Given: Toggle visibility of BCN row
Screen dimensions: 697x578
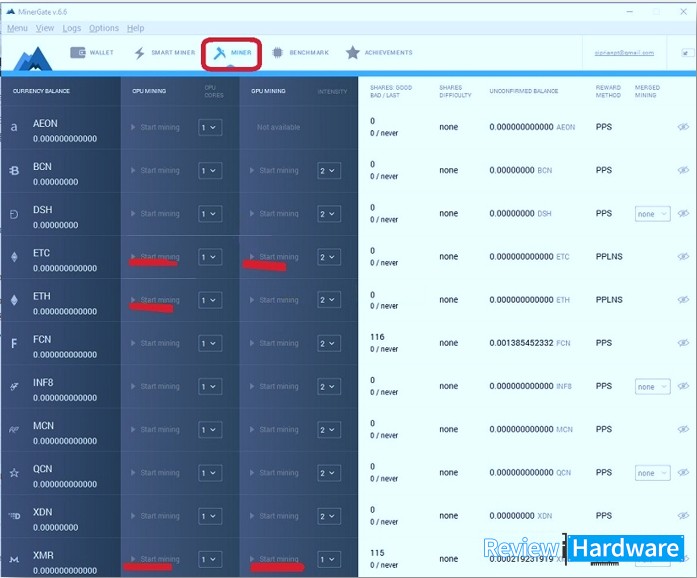Looking at the screenshot, I should point(683,170).
